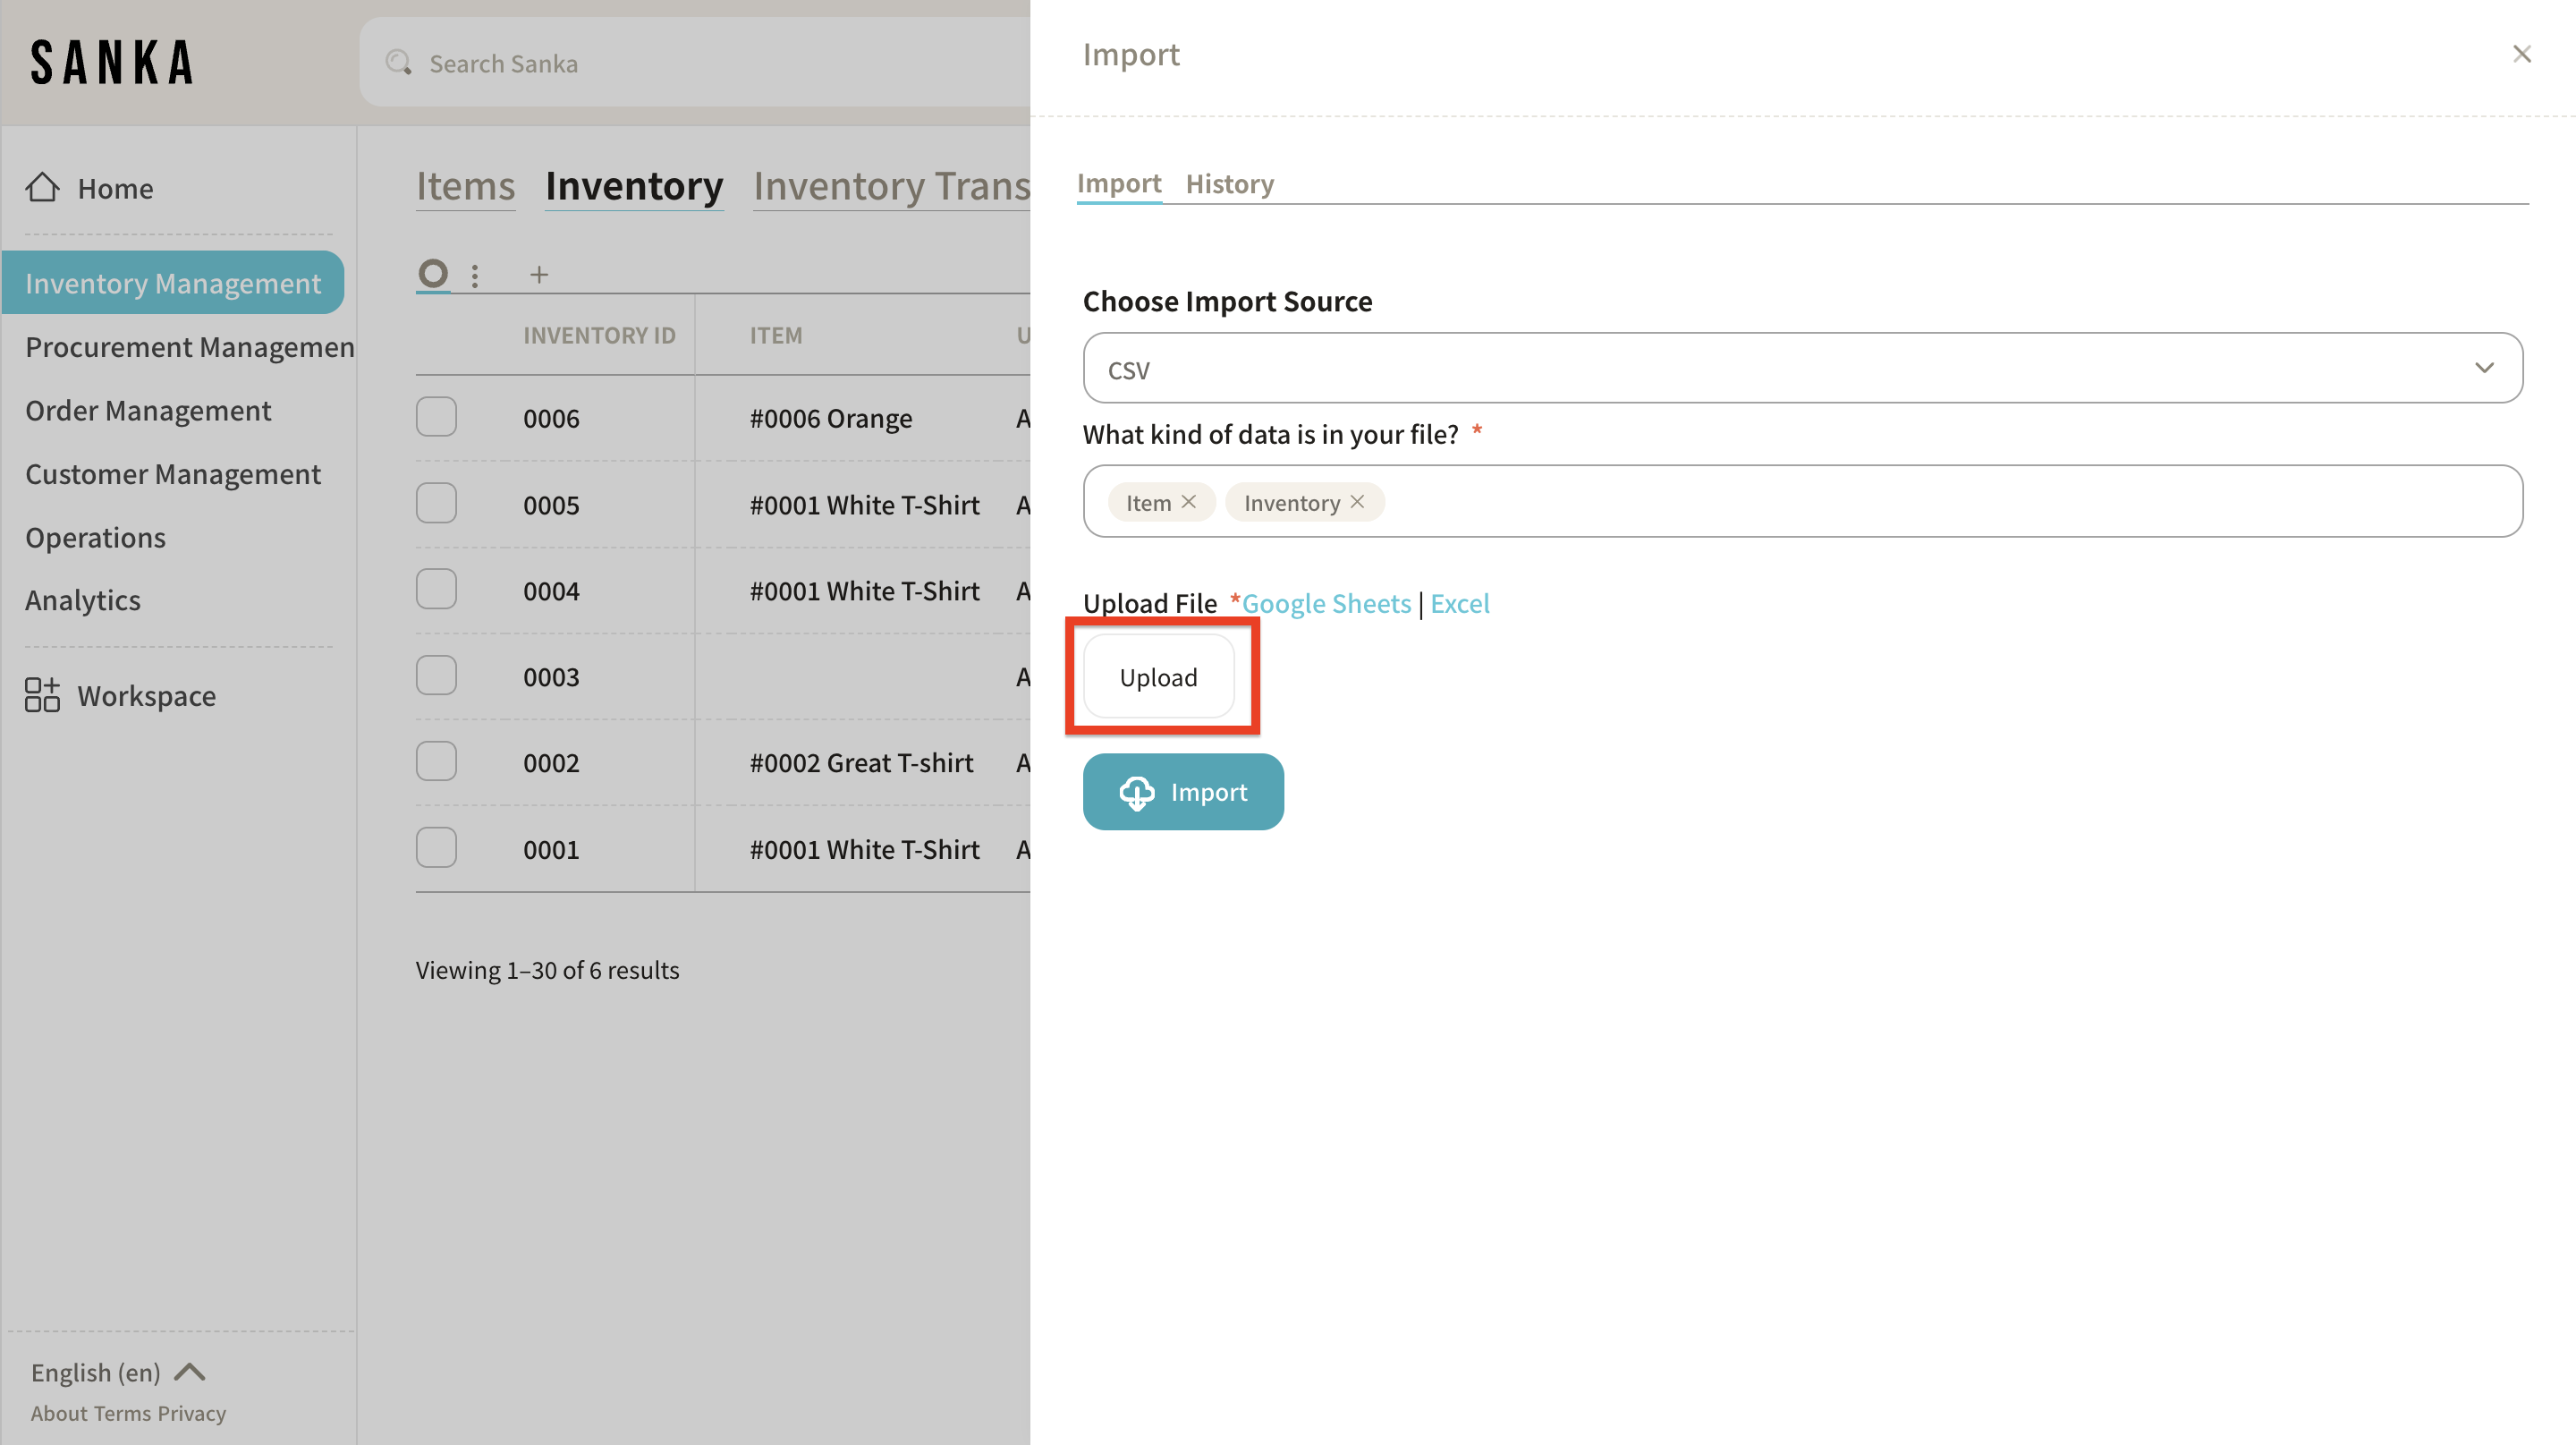Open the three-dot view options menu
The height and width of the screenshot is (1445, 2576).
tap(475, 275)
